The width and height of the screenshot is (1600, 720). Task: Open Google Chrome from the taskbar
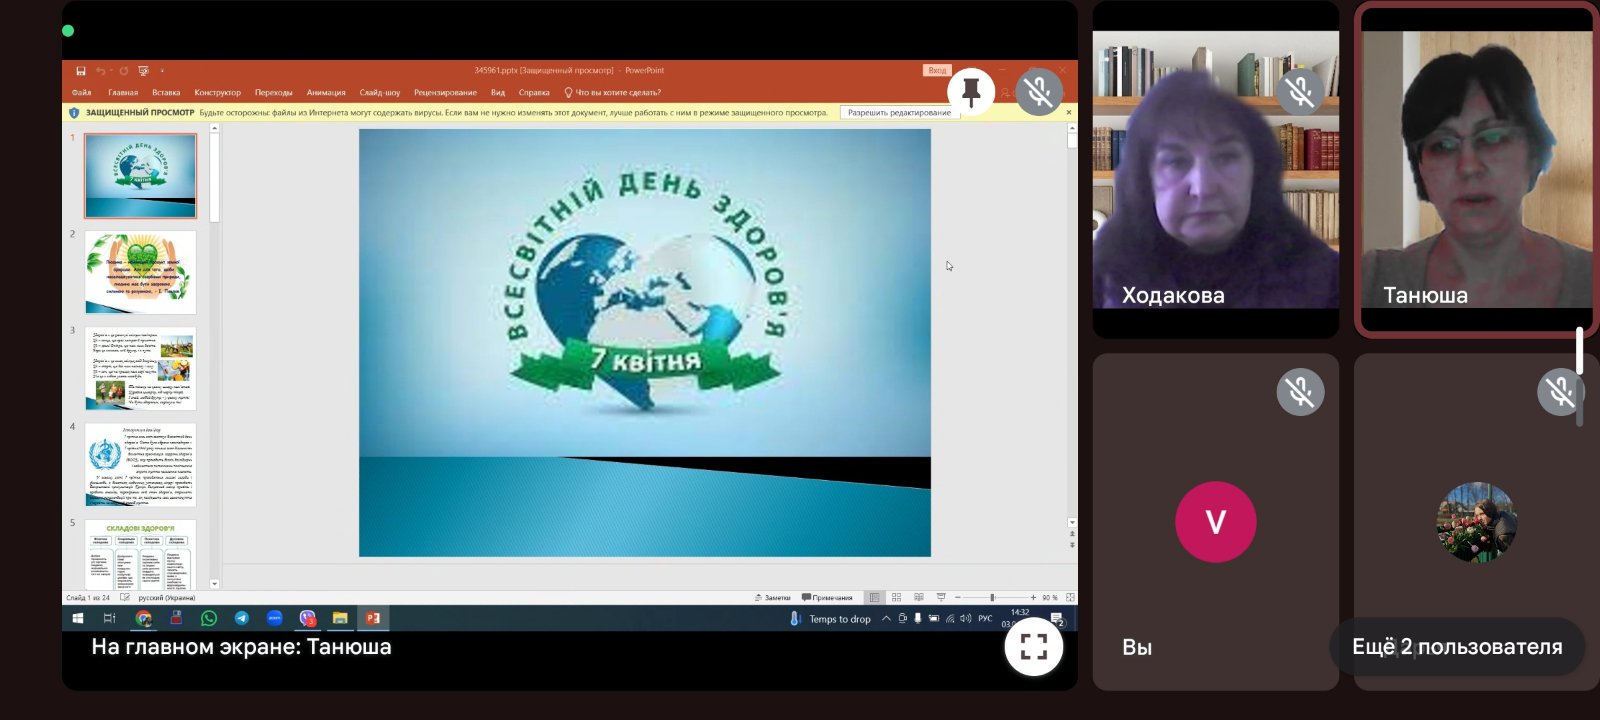tap(143, 618)
